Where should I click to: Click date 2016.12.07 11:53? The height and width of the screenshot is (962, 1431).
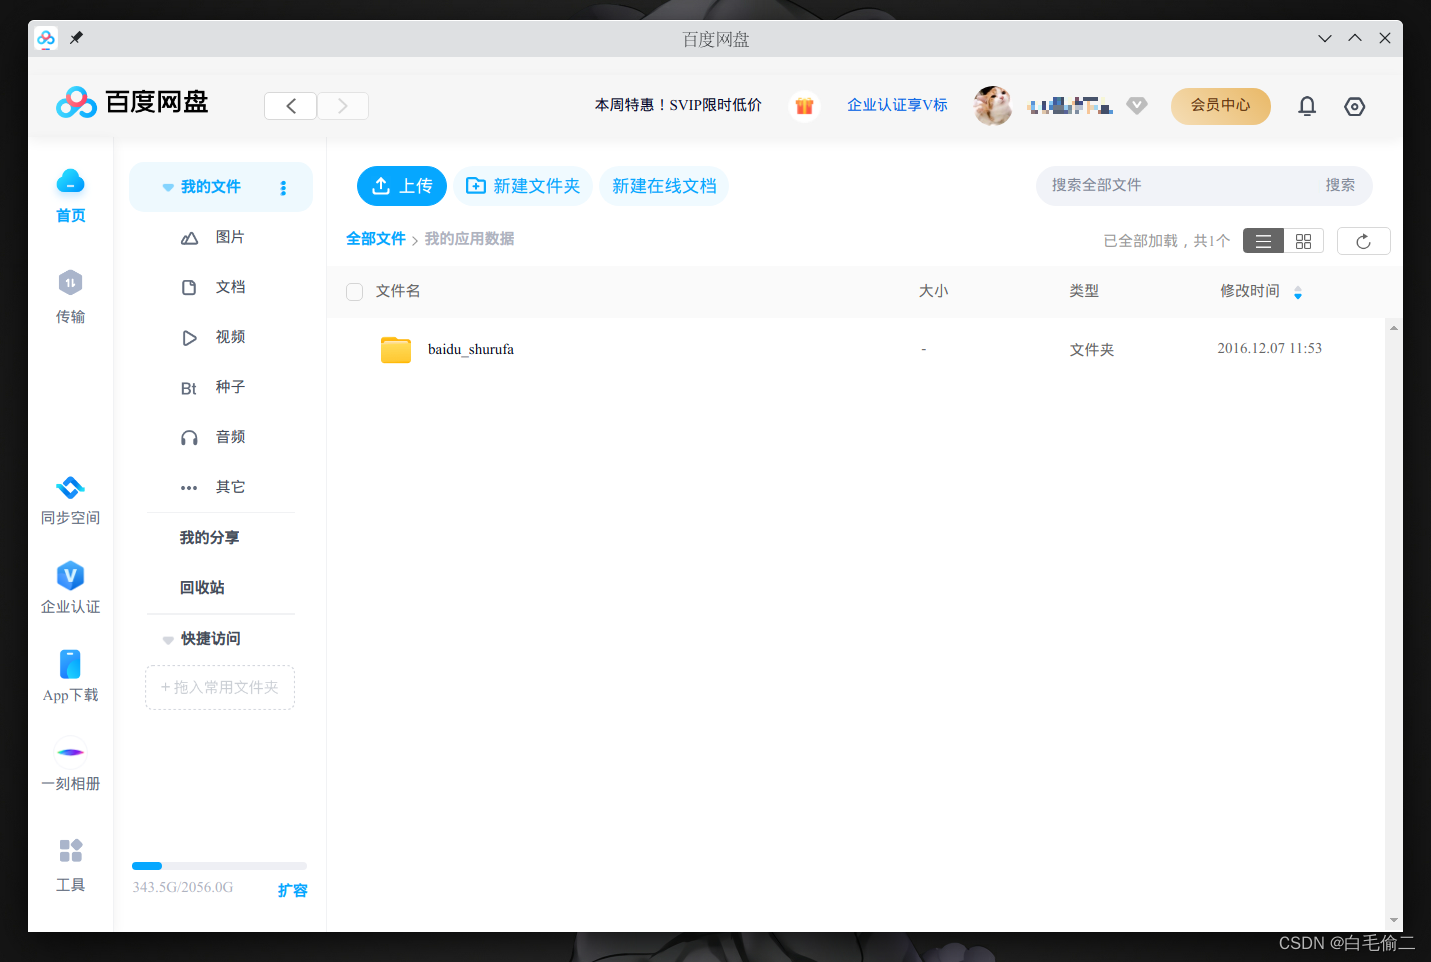1270,348
